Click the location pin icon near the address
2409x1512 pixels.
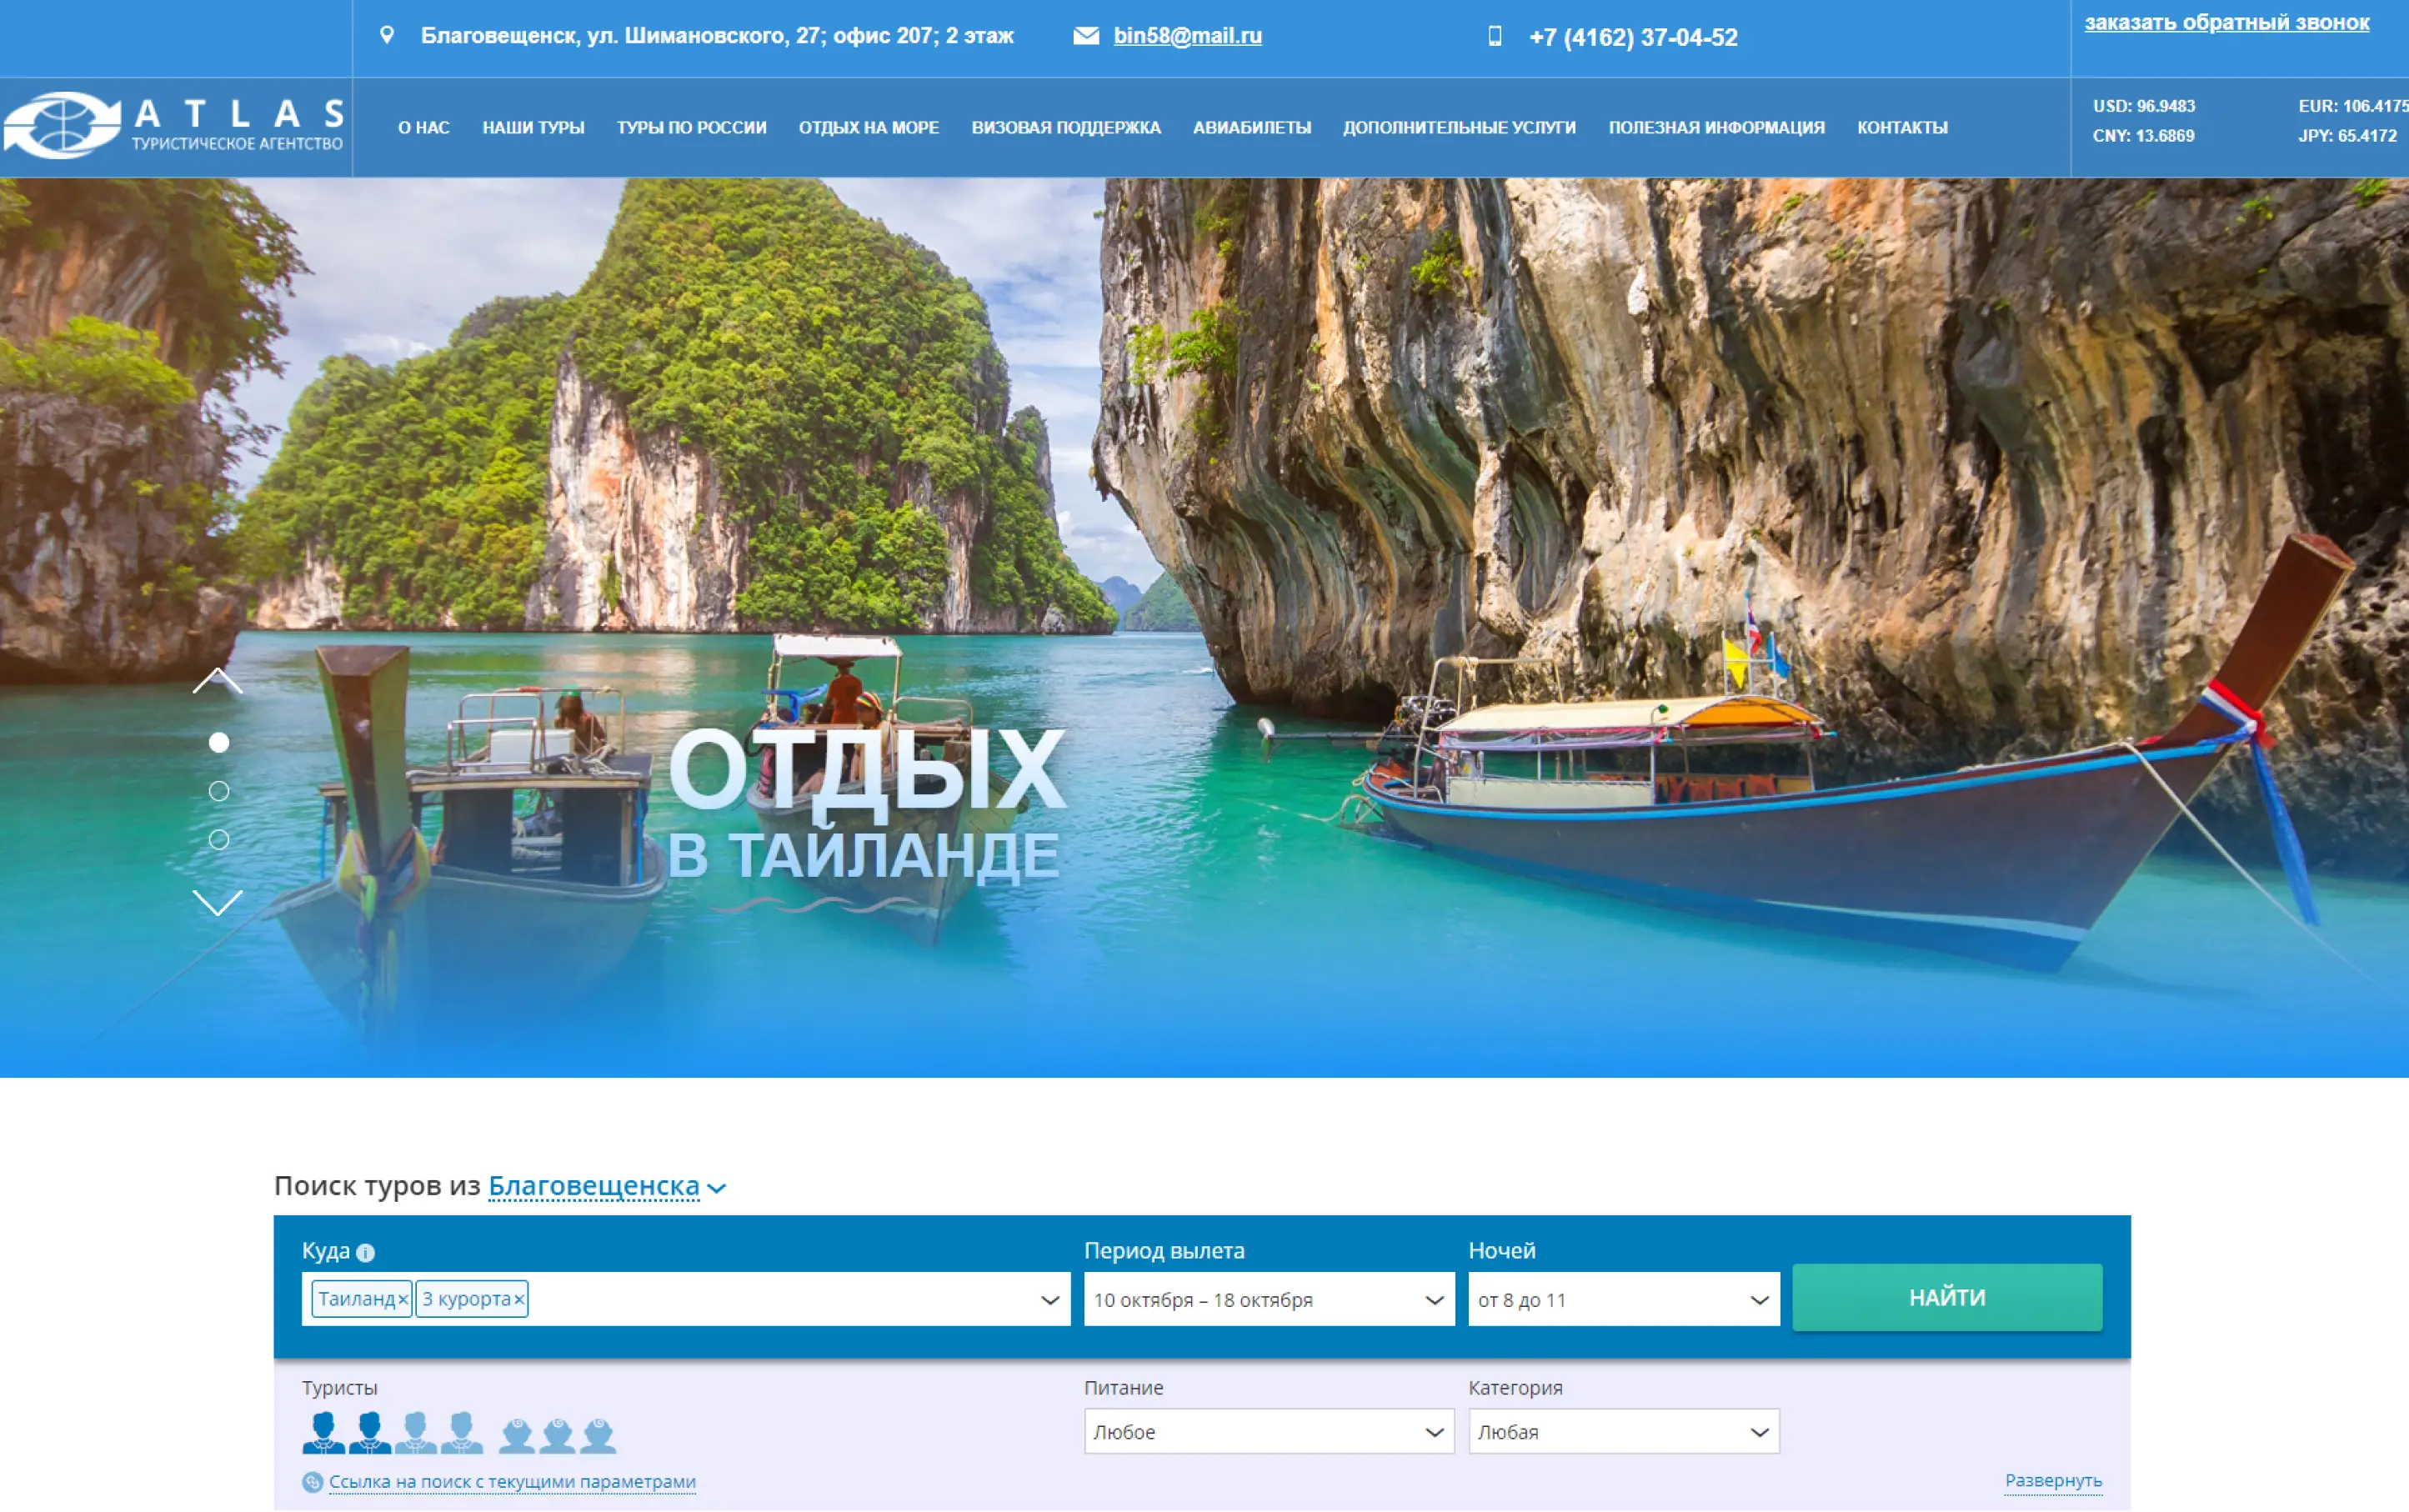tap(387, 36)
